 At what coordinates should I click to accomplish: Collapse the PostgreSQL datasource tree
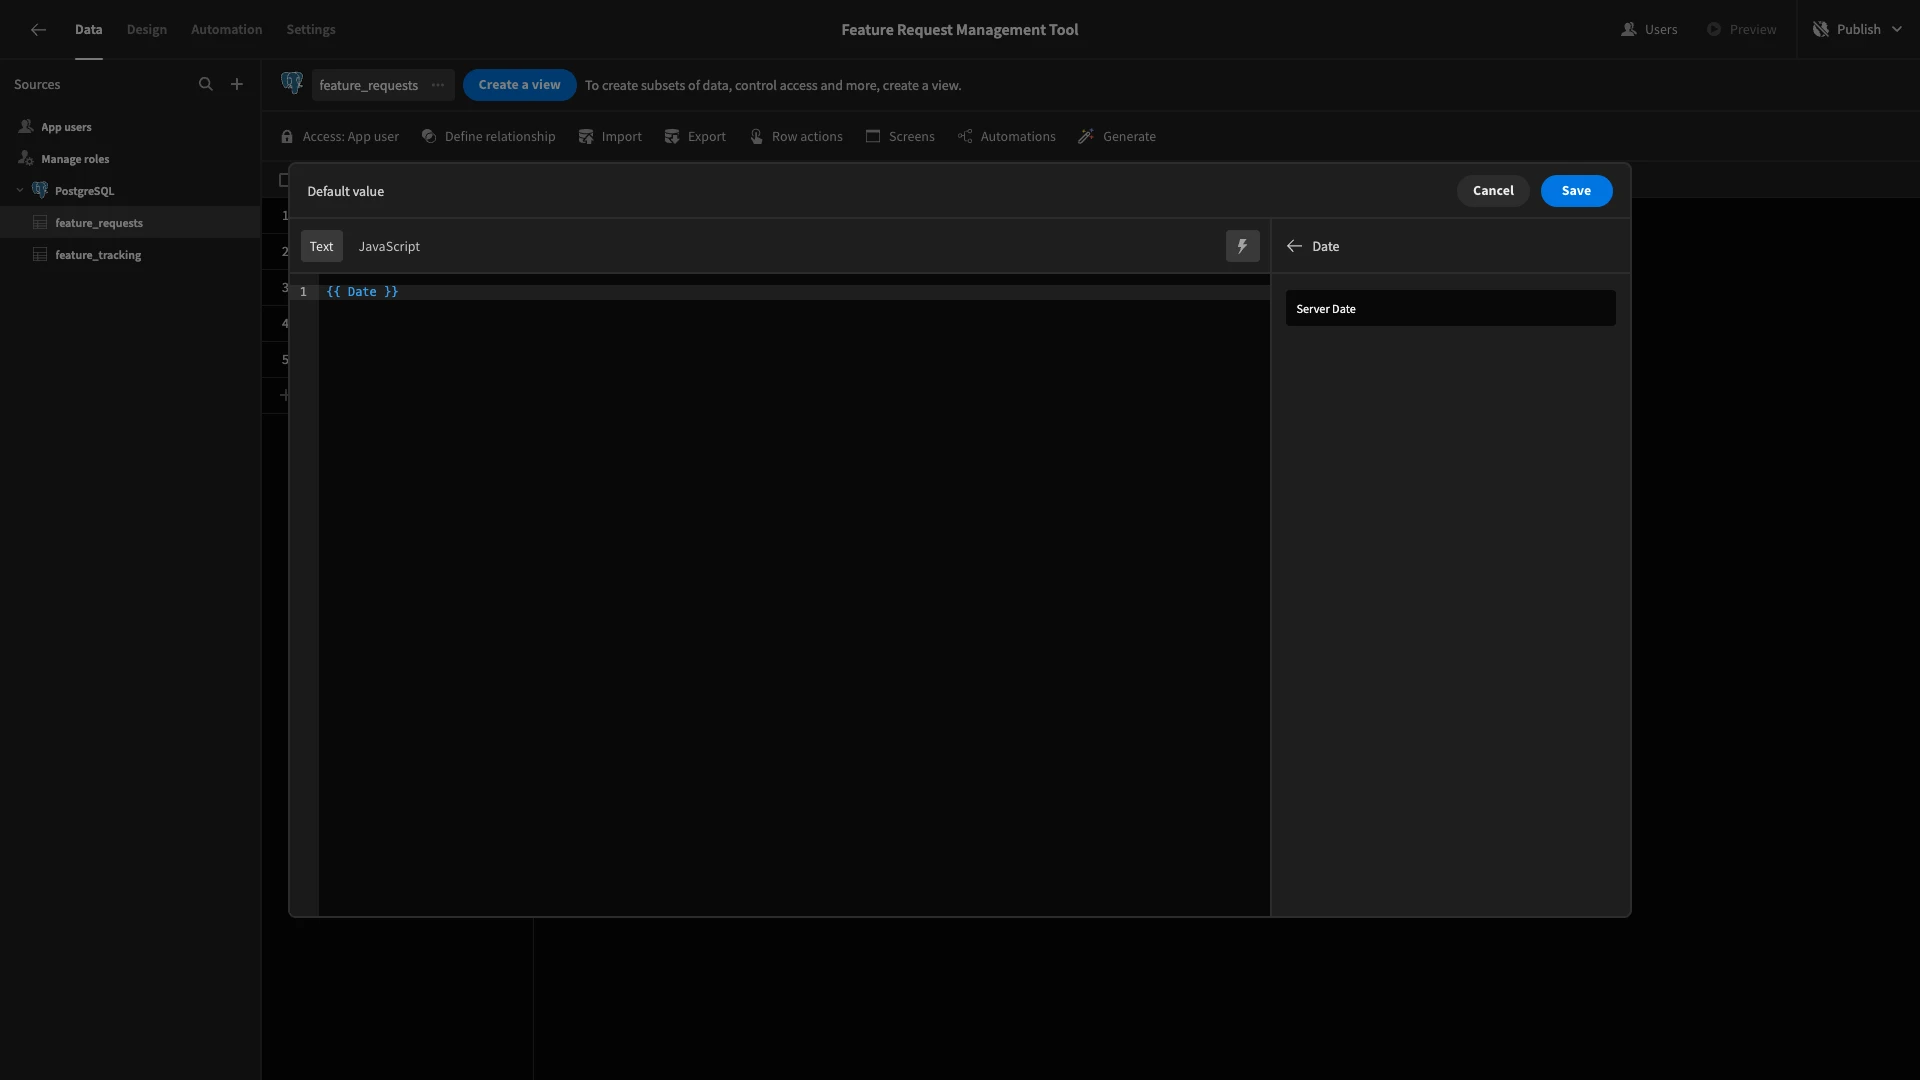click(20, 191)
